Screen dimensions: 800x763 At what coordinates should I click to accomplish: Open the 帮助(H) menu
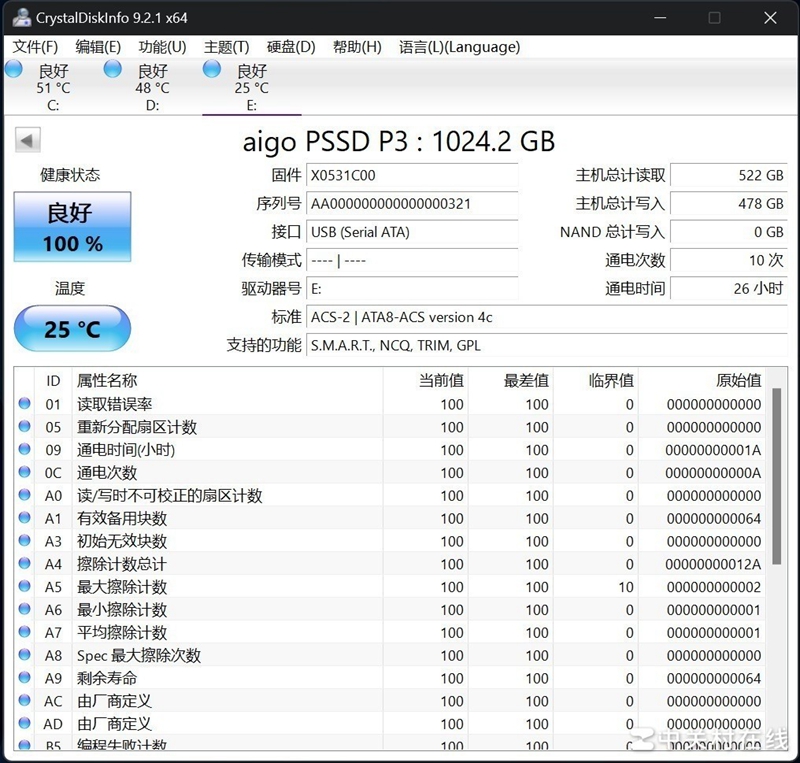tap(357, 47)
